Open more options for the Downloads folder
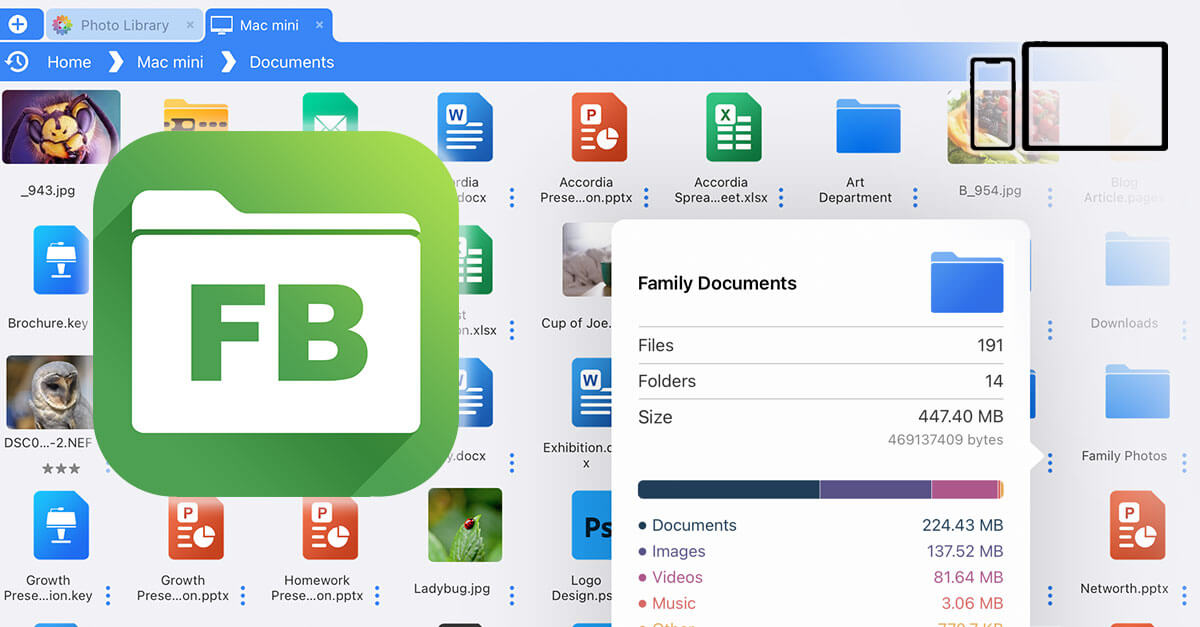Screen dimensions: 1200x627 point(1185,330)
